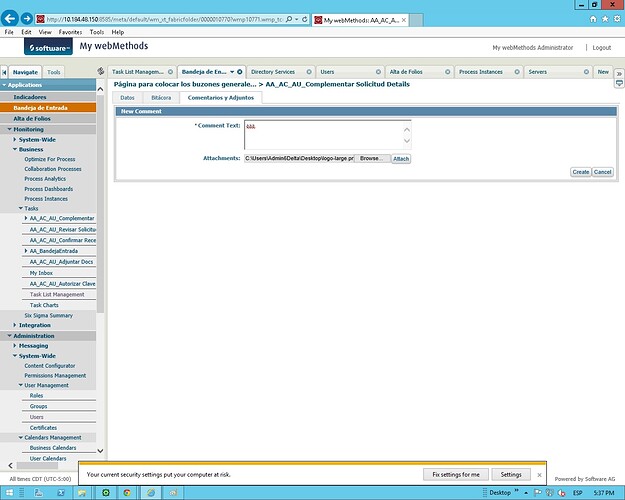
Task: Show more workspace tabs with double chevron
Action: click(x=619, y=74)
